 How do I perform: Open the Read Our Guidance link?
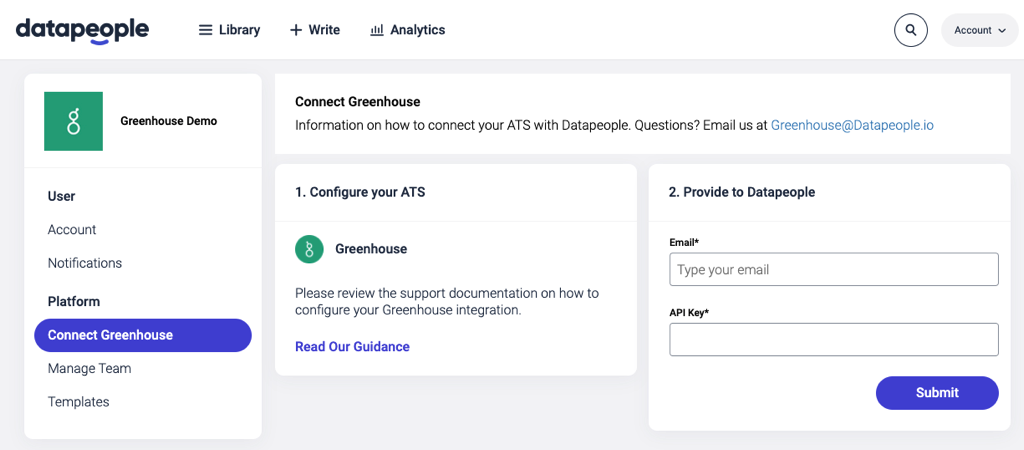coord(353,347)
